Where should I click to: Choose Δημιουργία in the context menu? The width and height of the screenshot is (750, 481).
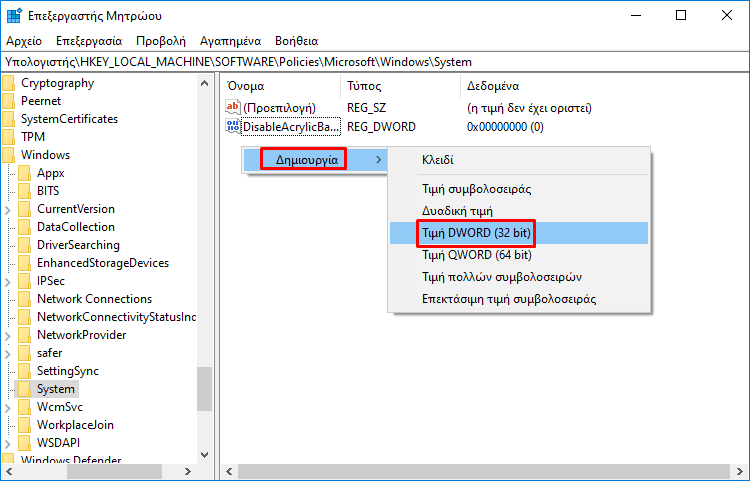(315, 160)
